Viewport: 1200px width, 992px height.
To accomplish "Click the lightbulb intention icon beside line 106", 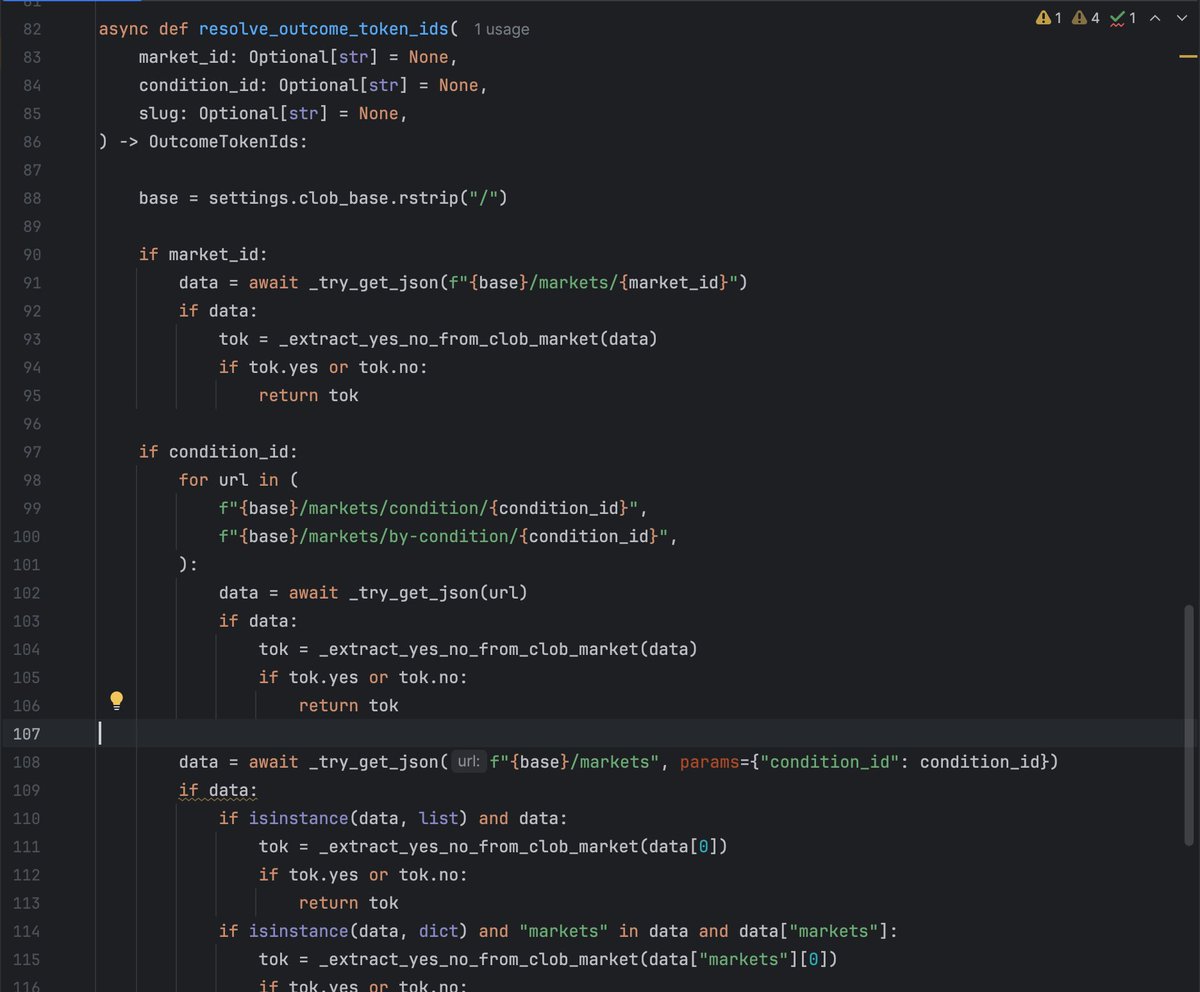I will point(116,700).
